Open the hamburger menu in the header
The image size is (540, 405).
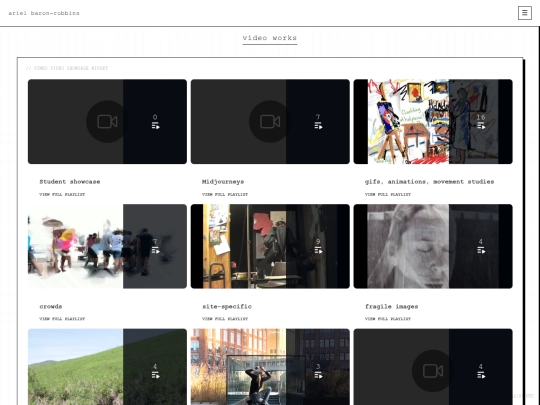(x=525, y=13)
